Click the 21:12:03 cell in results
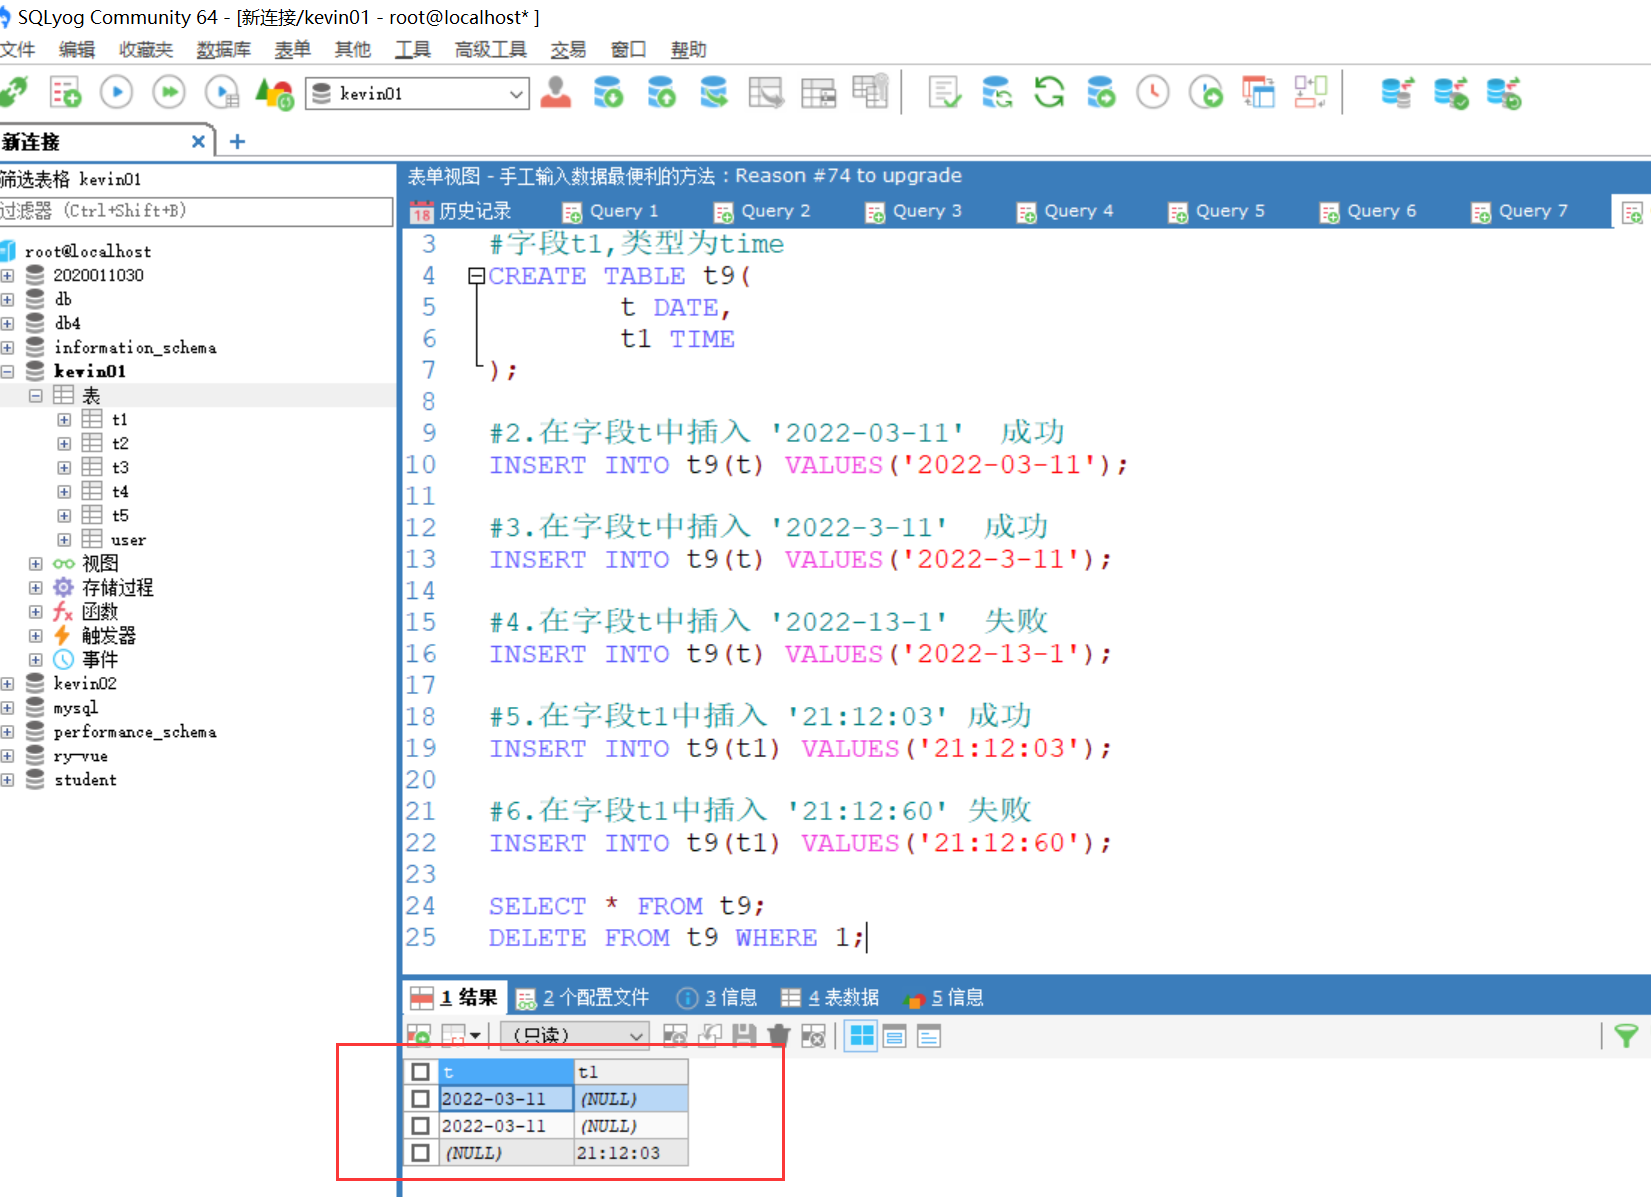1651x1197 pixels. (x=631, y=1153)
